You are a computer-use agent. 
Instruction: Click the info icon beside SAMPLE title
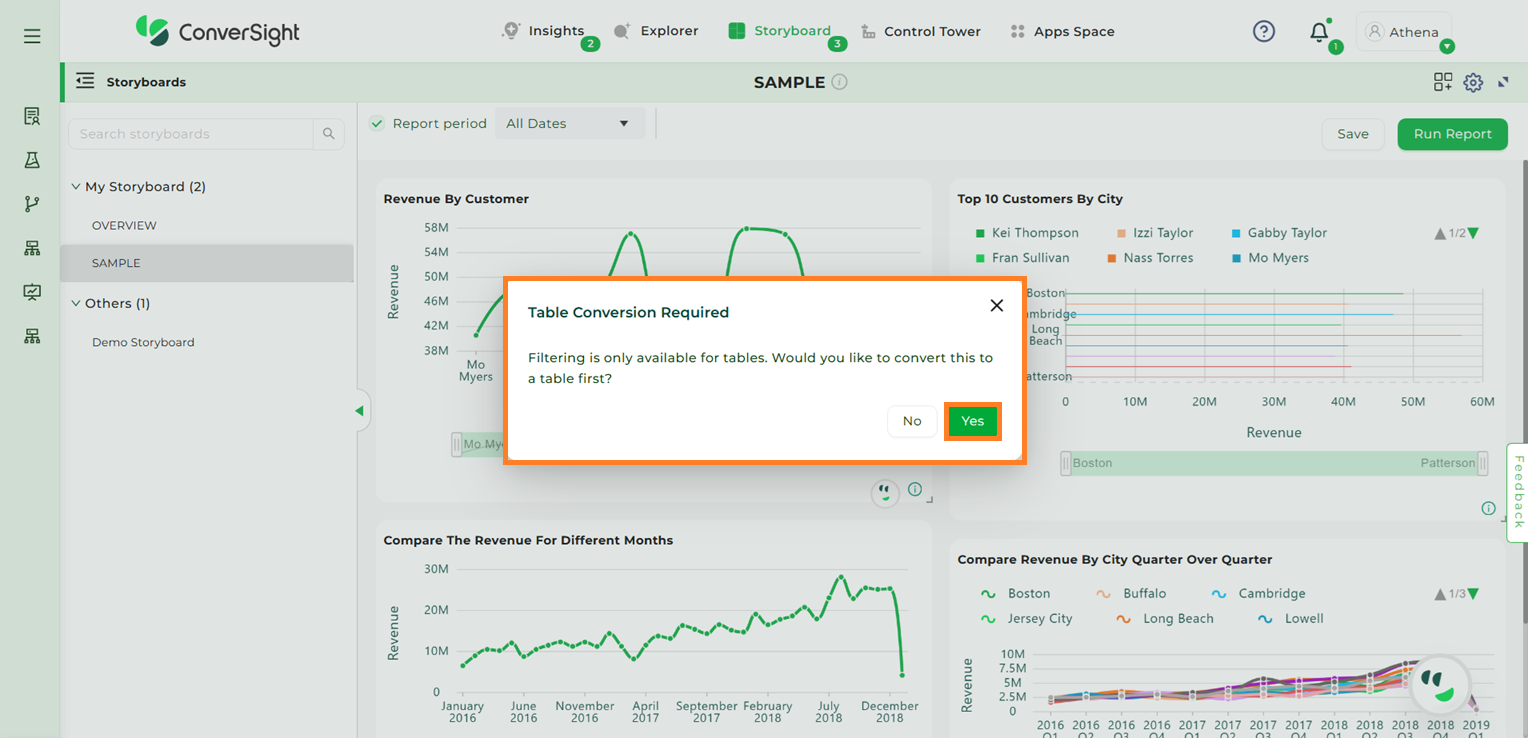pyautogui.click(x=840, y=82)
